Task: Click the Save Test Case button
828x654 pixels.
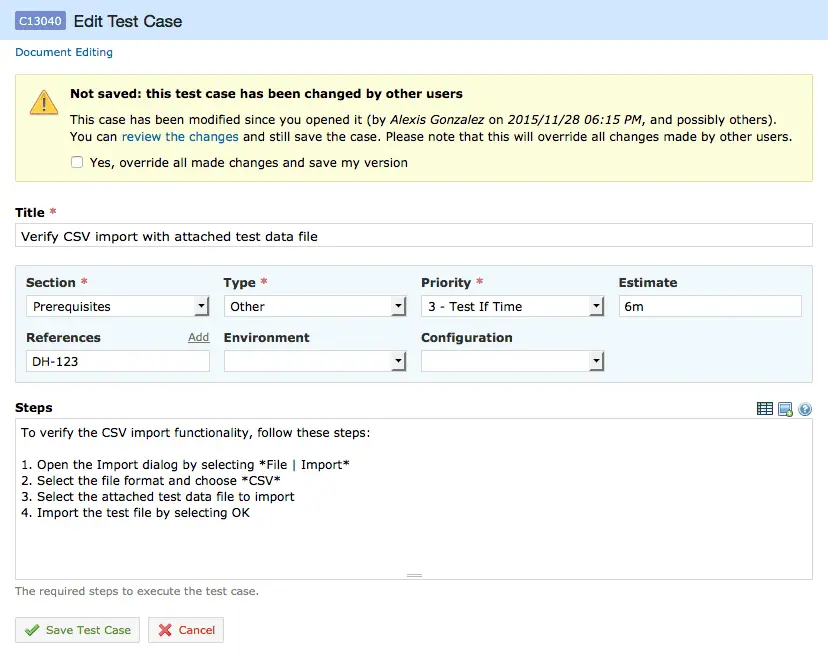Action: pyautogui.click(x=78, y=630)
